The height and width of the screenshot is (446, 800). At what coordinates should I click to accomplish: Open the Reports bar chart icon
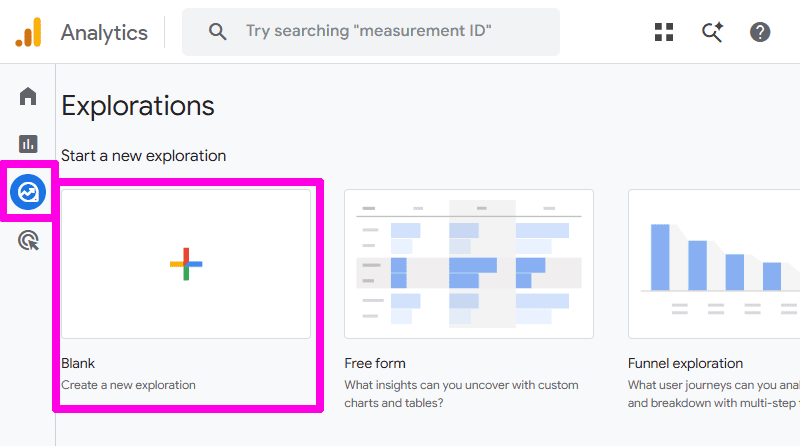point(28,144)
